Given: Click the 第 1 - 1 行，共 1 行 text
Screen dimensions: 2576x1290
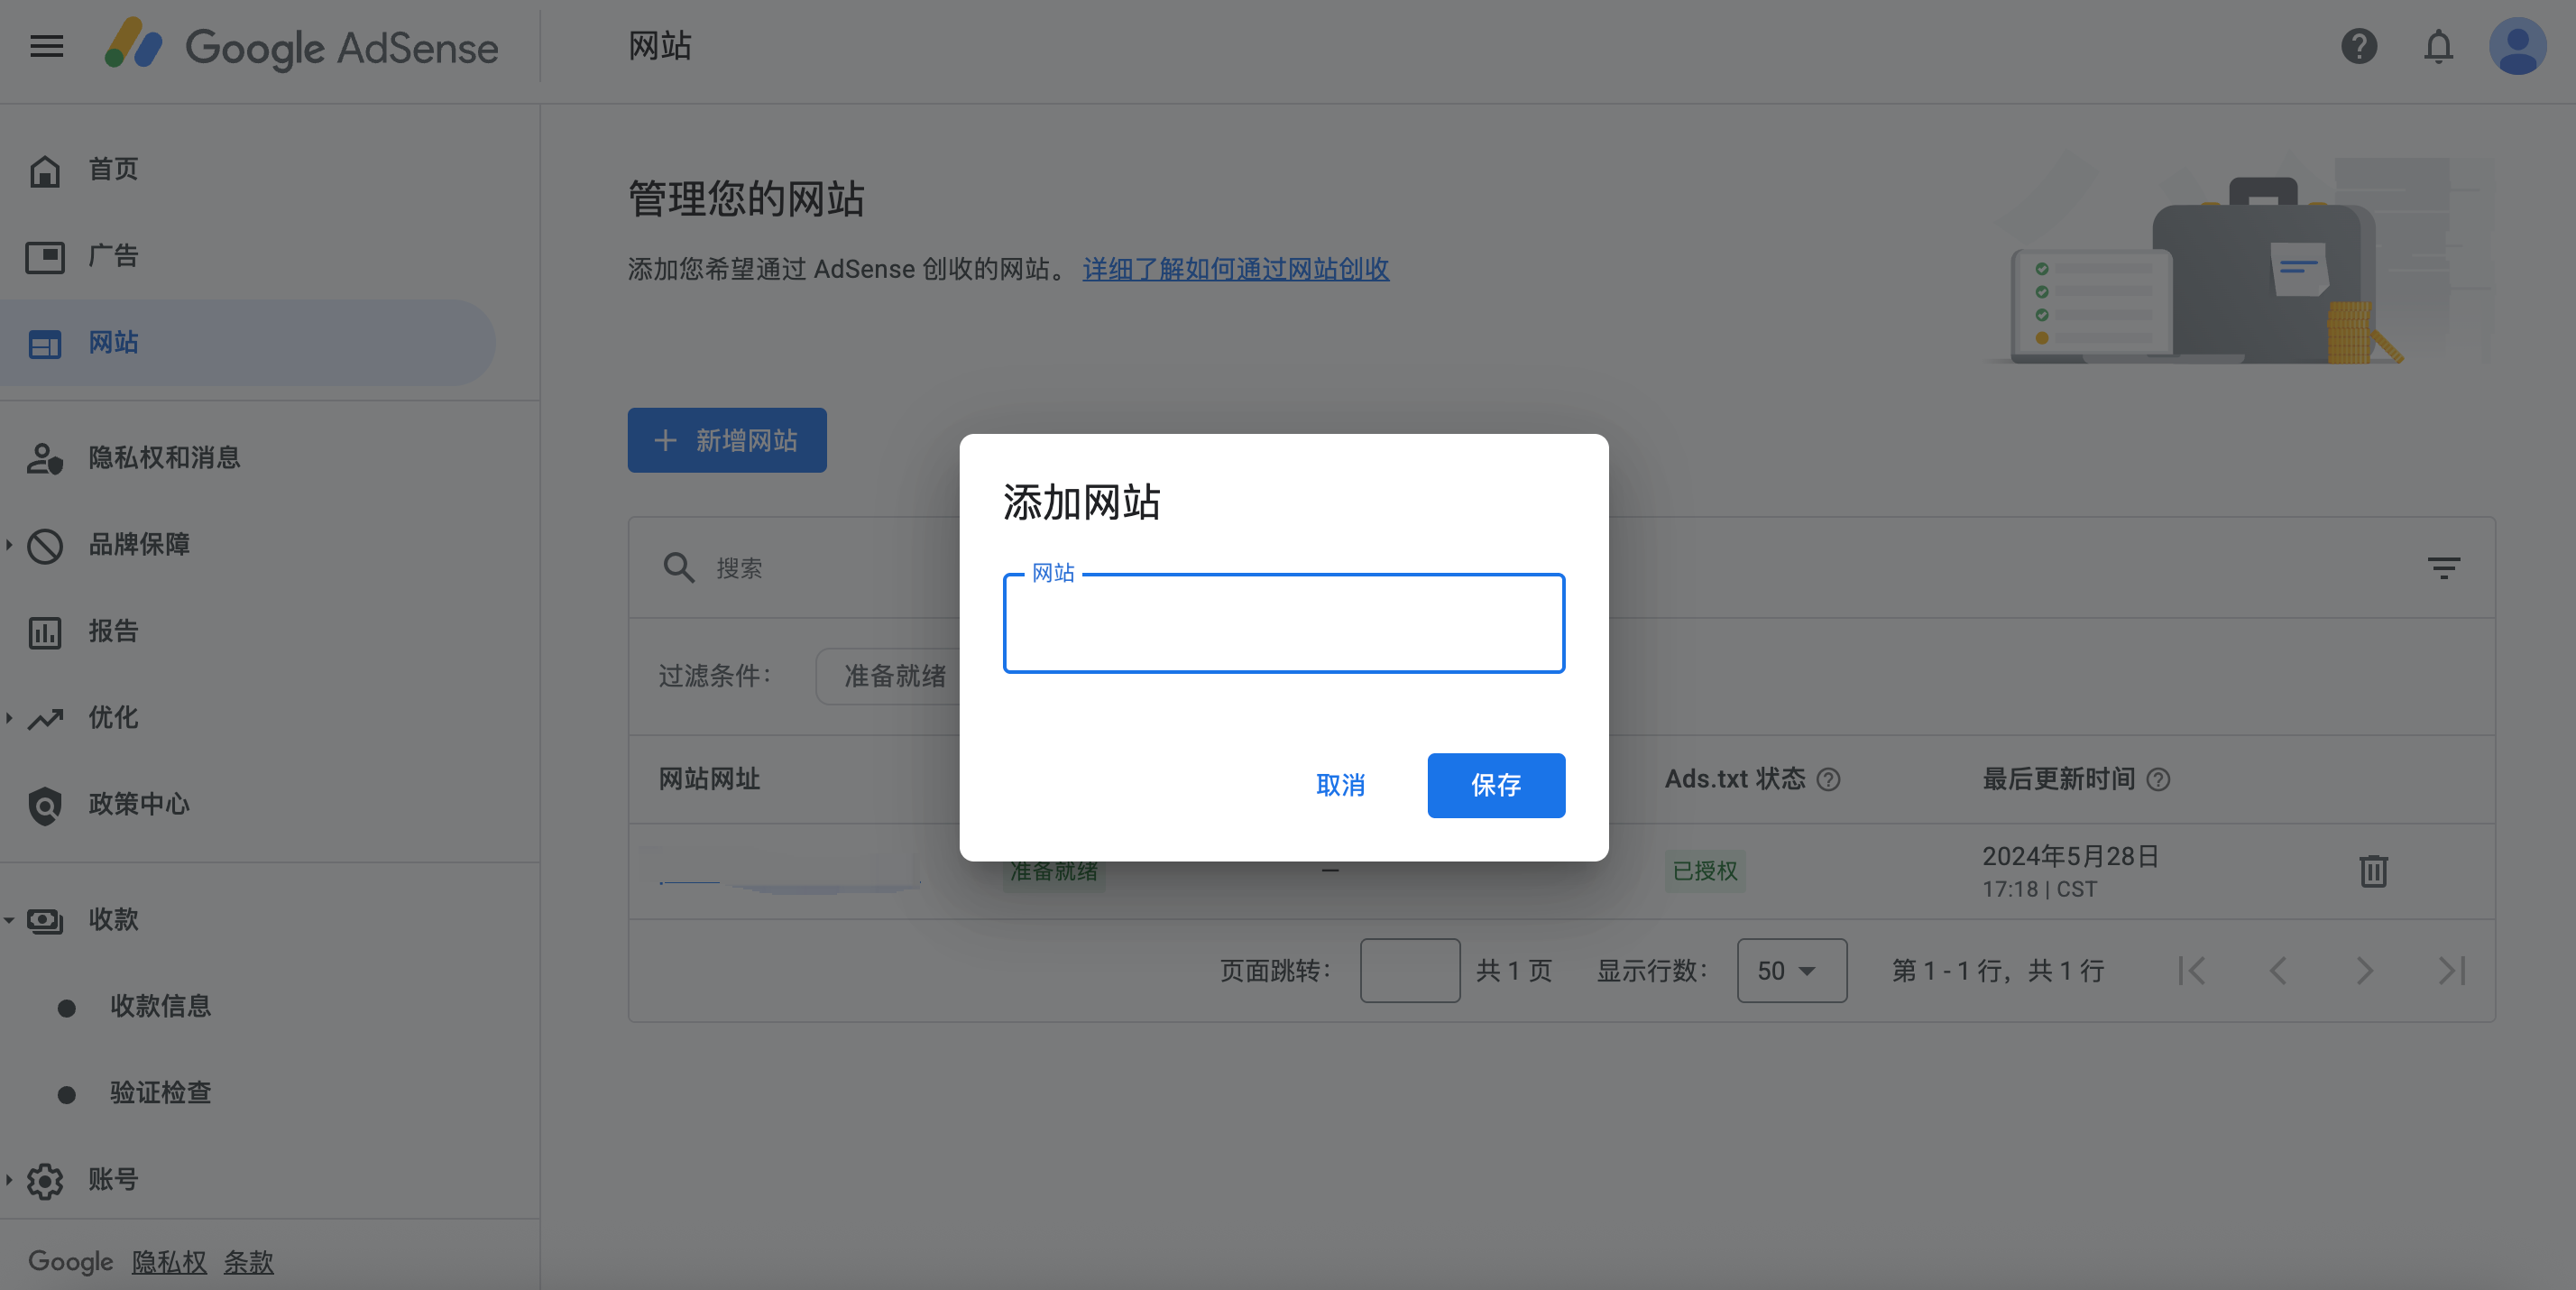Looking at the screenshot, I should coord(1998,970).
